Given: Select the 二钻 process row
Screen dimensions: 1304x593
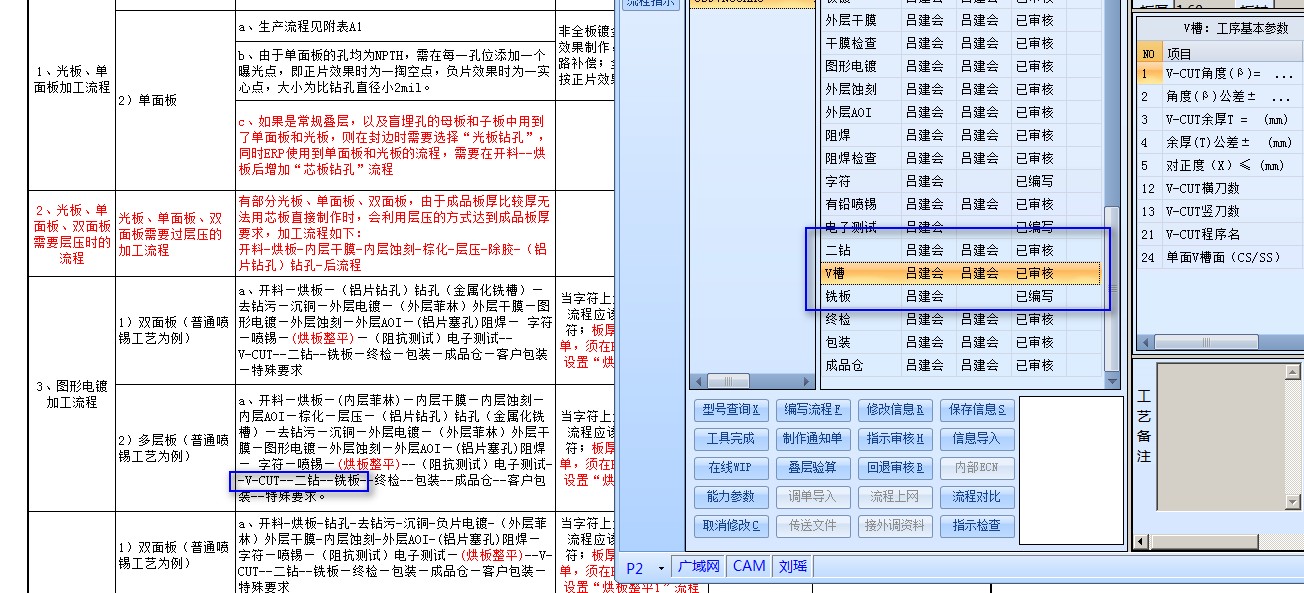Looking at the screenshot, I should (x=961, y=250).
